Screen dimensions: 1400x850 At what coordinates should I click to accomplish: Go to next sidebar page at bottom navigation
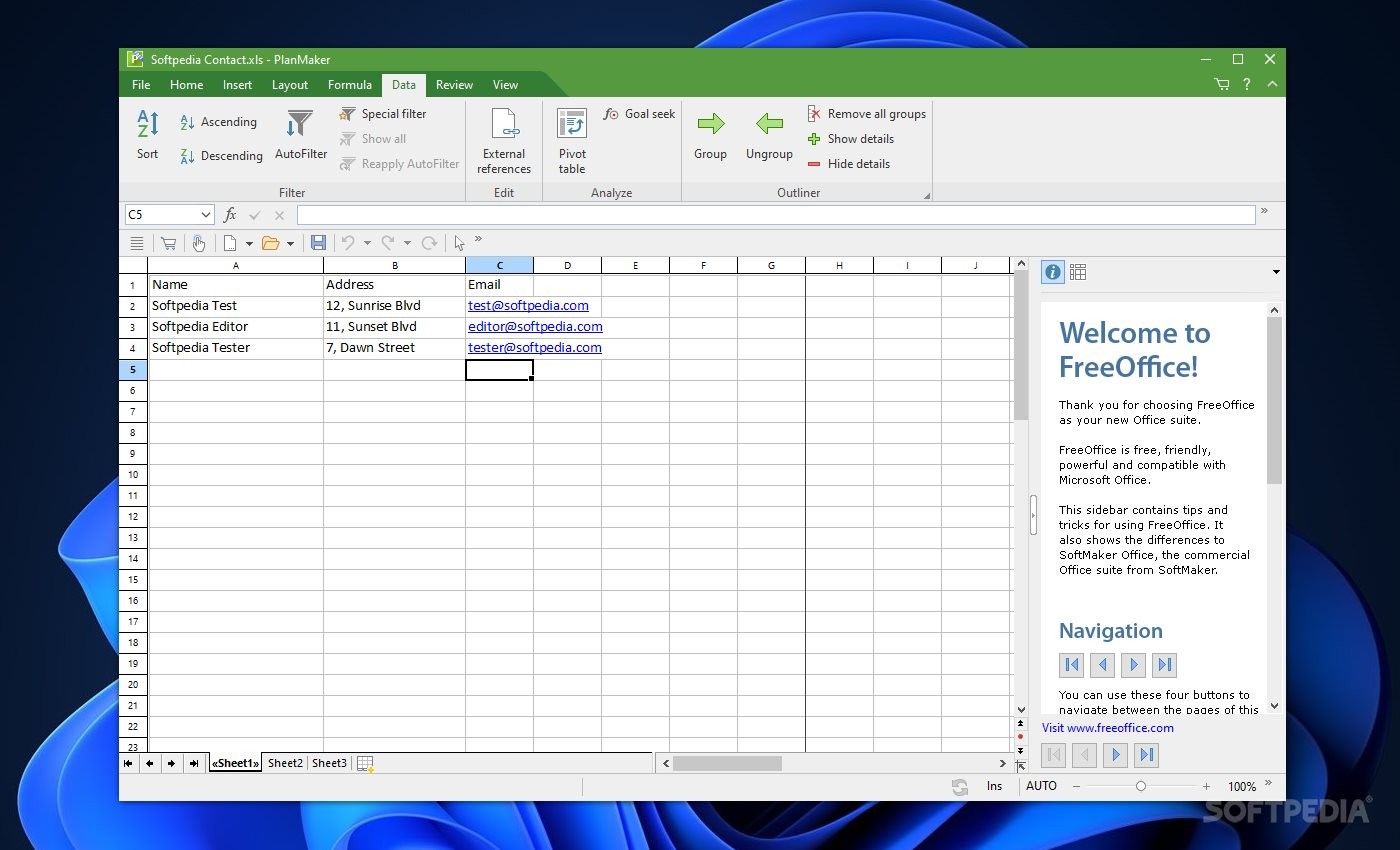pos(1117,755)
